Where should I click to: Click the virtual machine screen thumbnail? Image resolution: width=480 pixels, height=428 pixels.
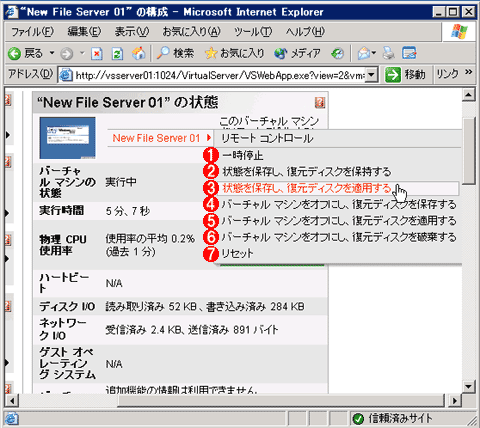[68, 138]
